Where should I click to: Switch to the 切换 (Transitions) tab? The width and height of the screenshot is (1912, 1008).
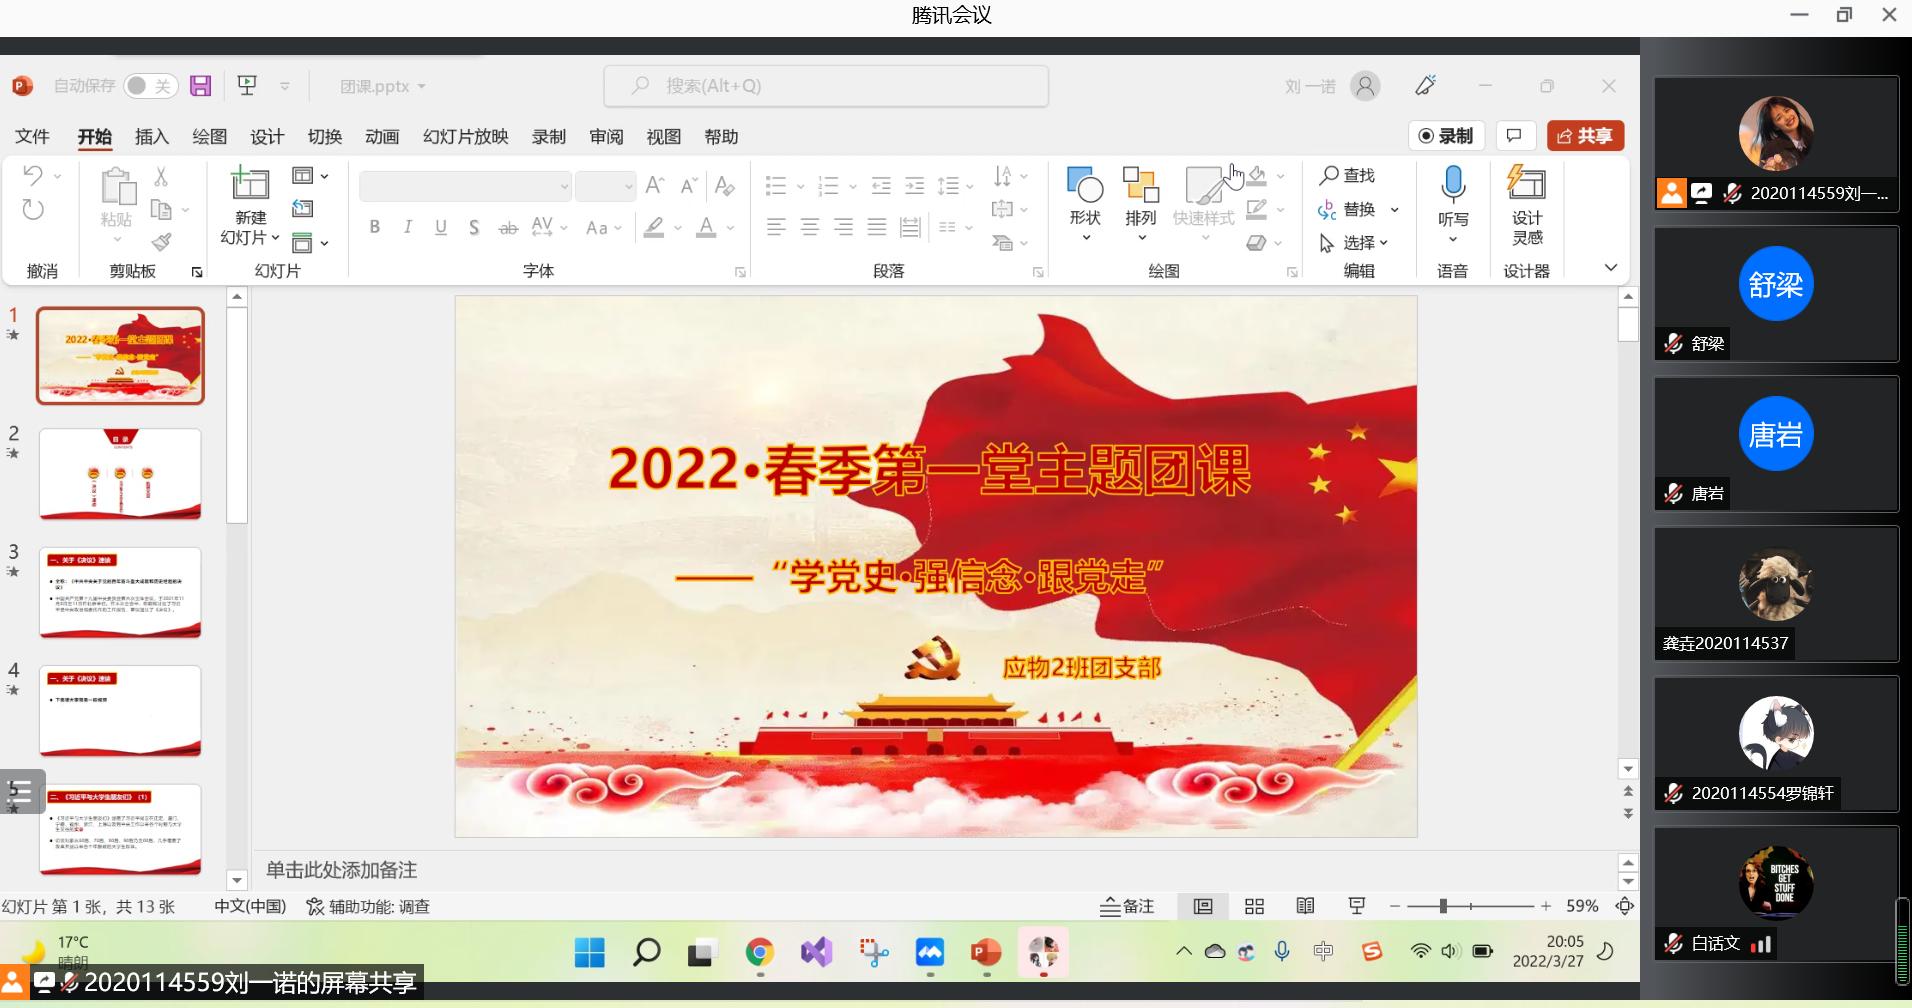[325, 137]
